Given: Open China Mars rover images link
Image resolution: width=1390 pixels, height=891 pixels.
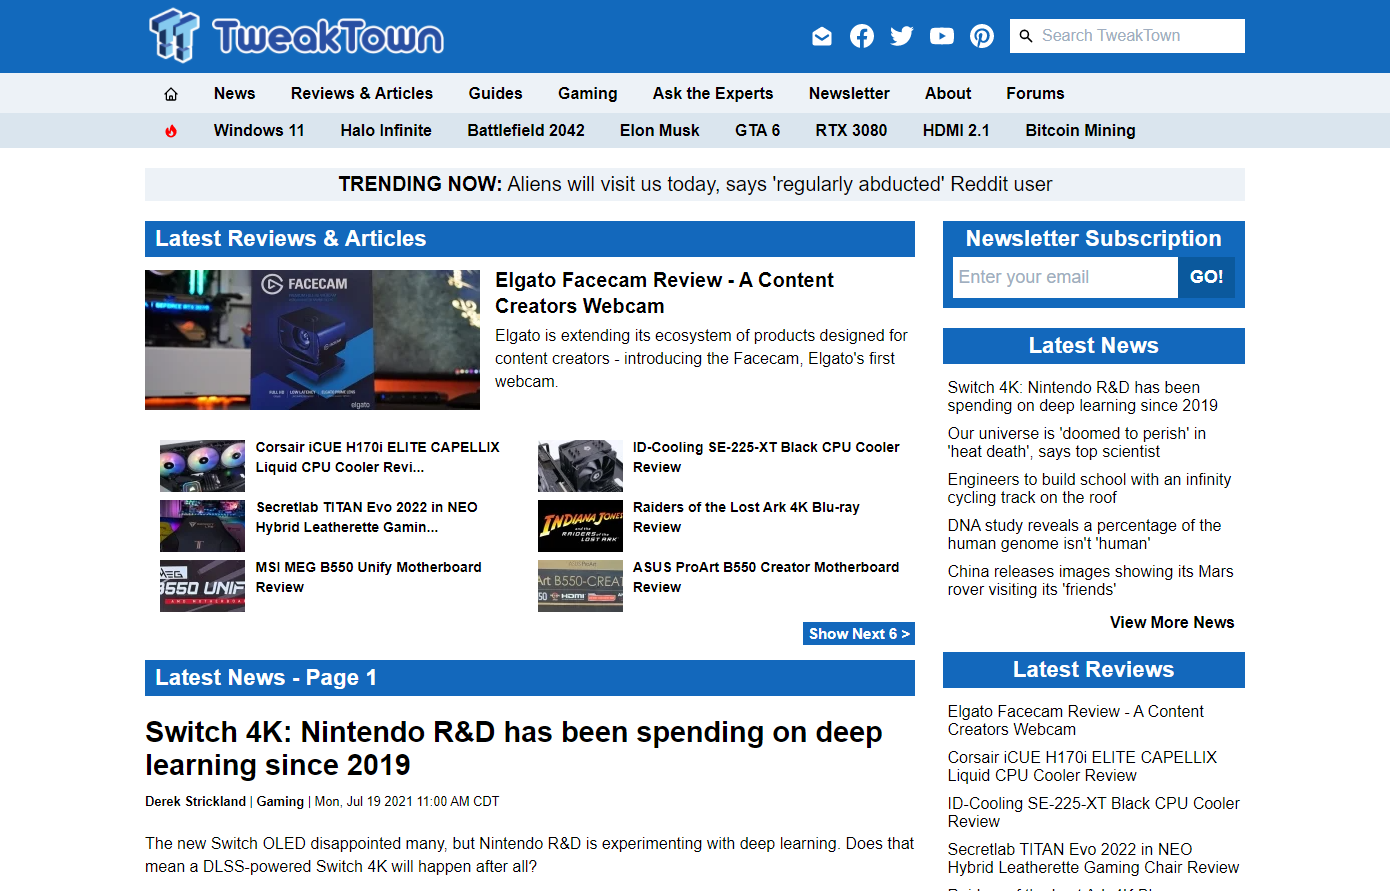Looking at the screenshot, I should point(1090,580).
